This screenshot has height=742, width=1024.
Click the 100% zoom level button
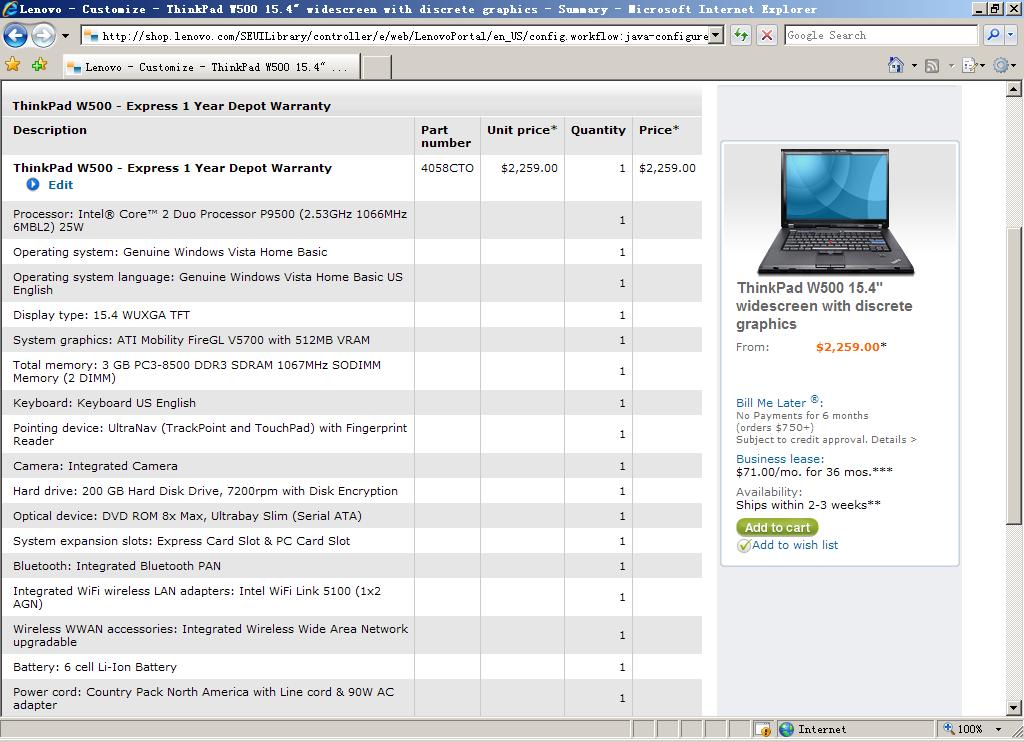click(964, 729)
